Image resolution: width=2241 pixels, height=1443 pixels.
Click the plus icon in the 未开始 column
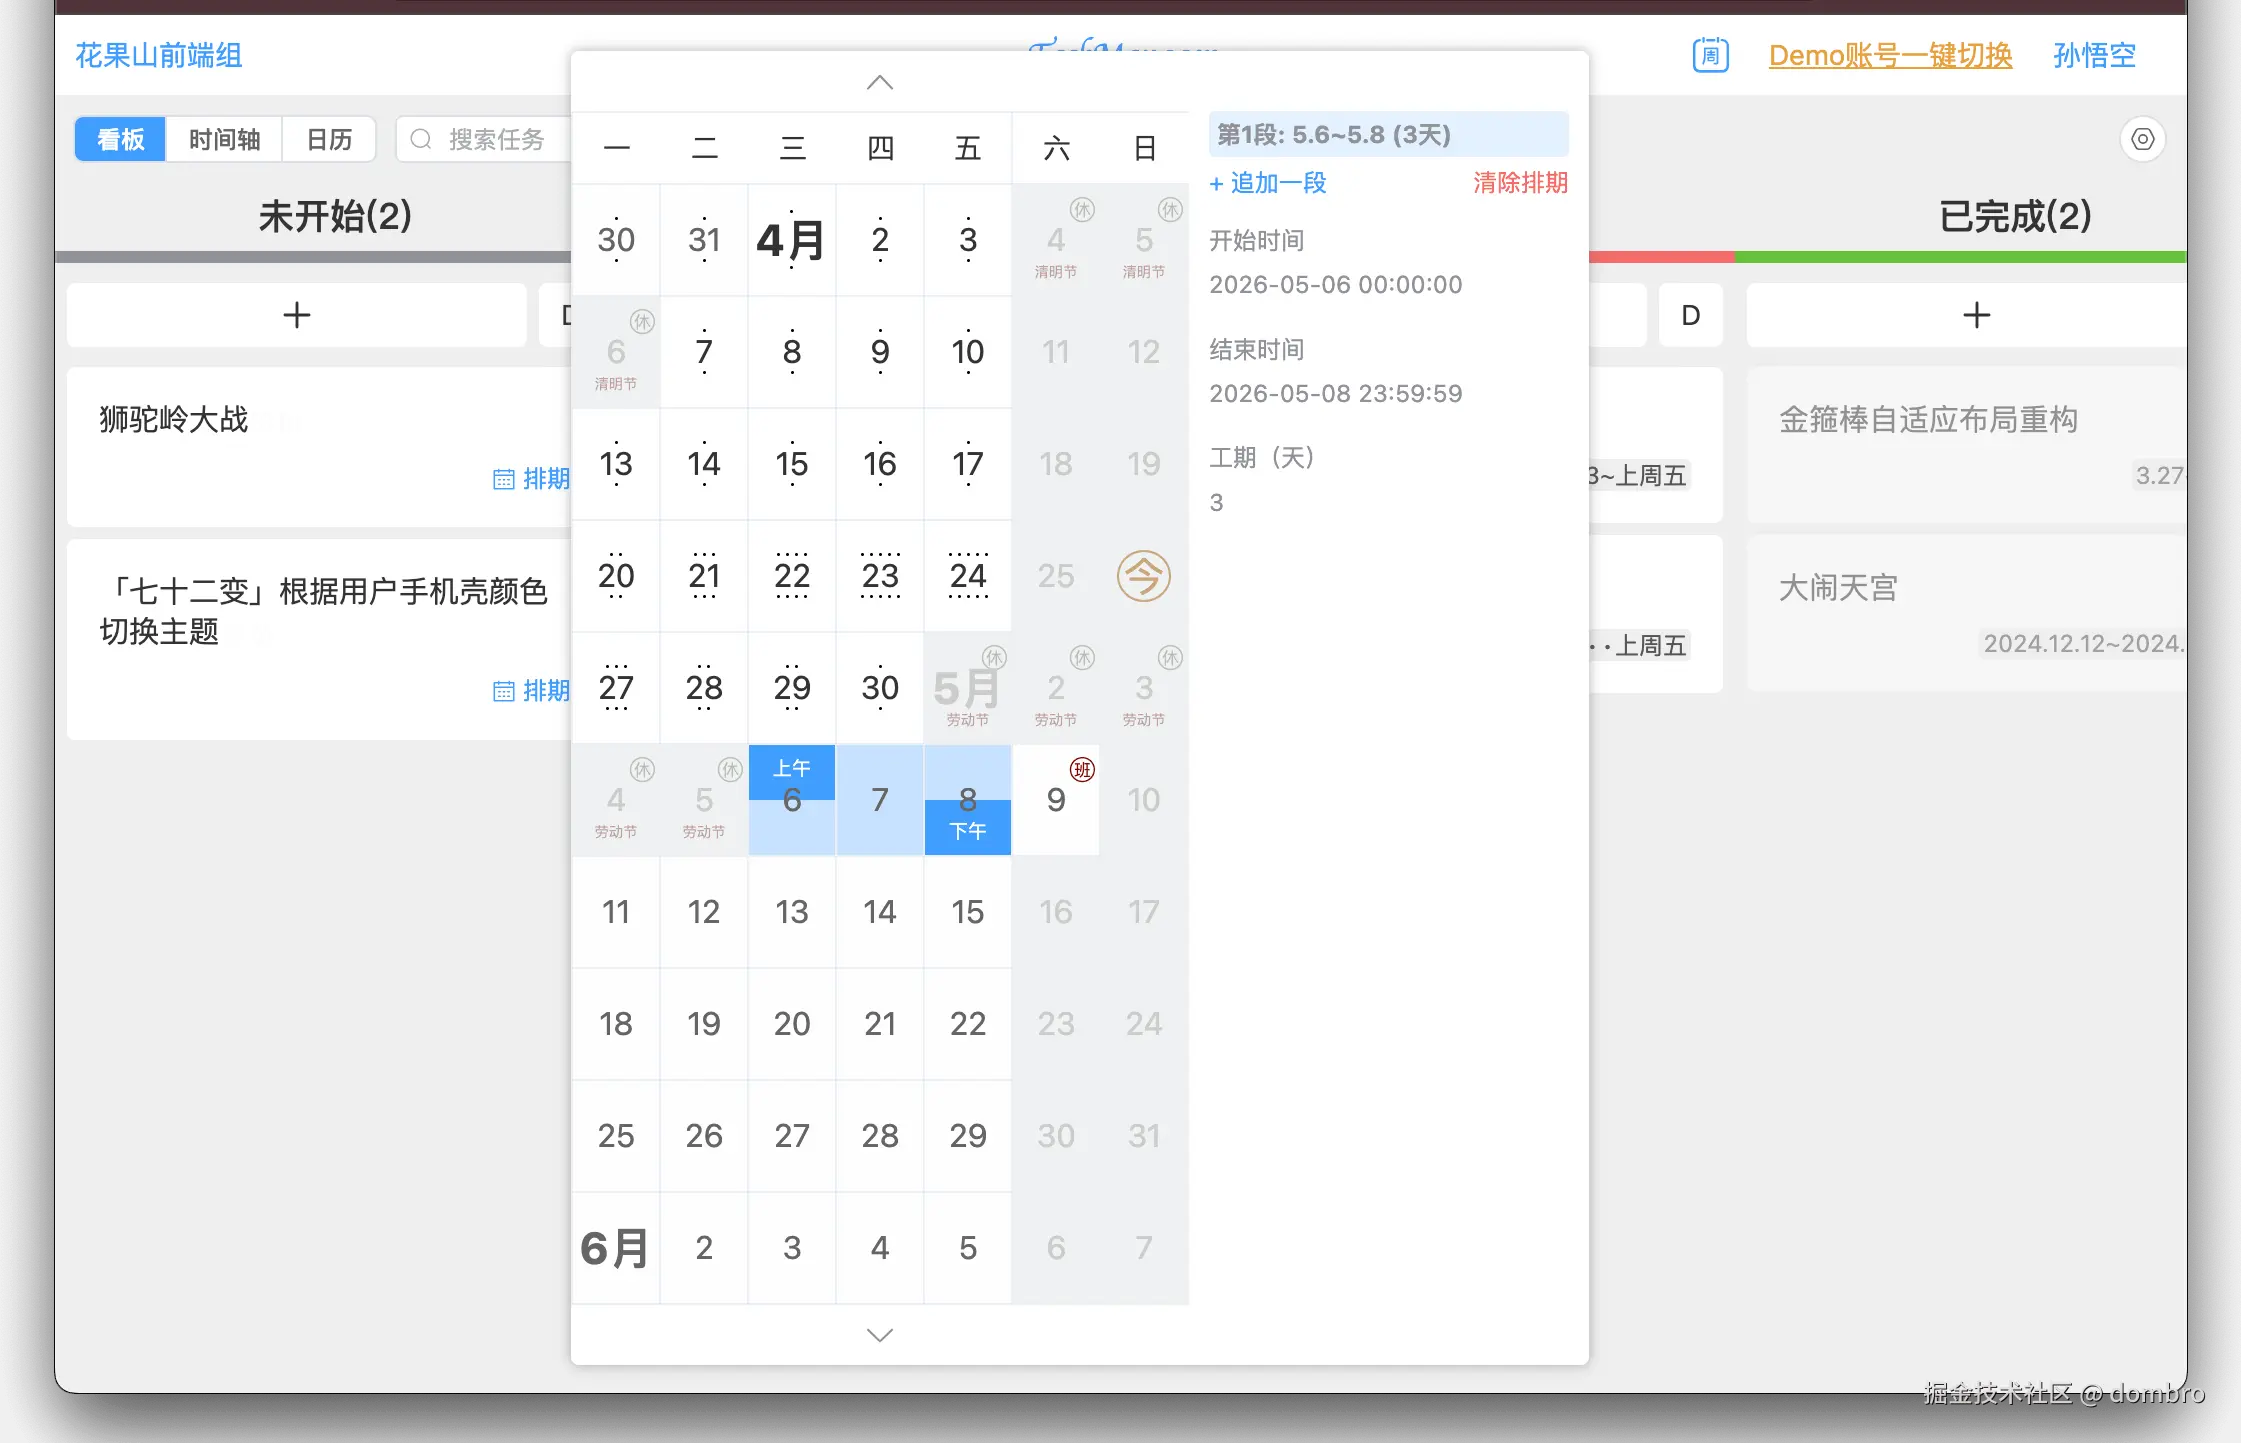(x=296, y=315)
